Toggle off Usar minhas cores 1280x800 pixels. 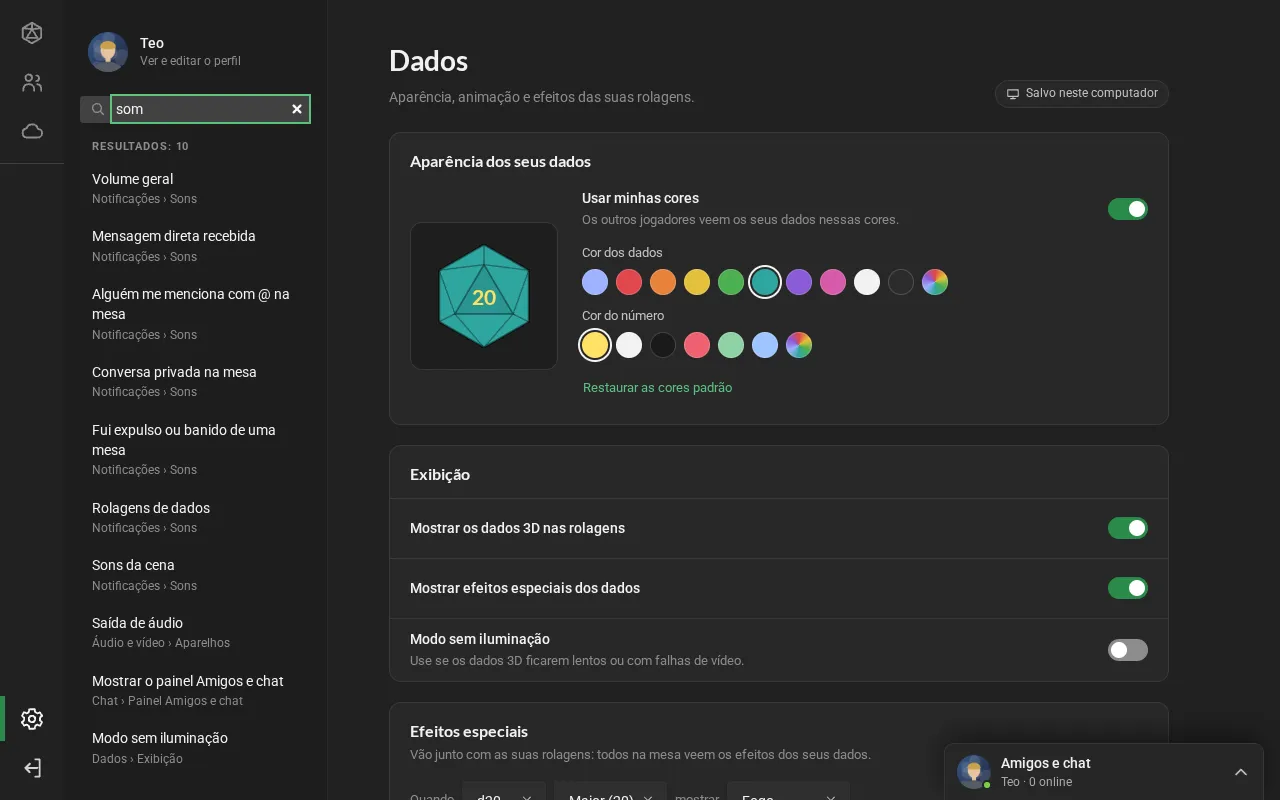1128,209
